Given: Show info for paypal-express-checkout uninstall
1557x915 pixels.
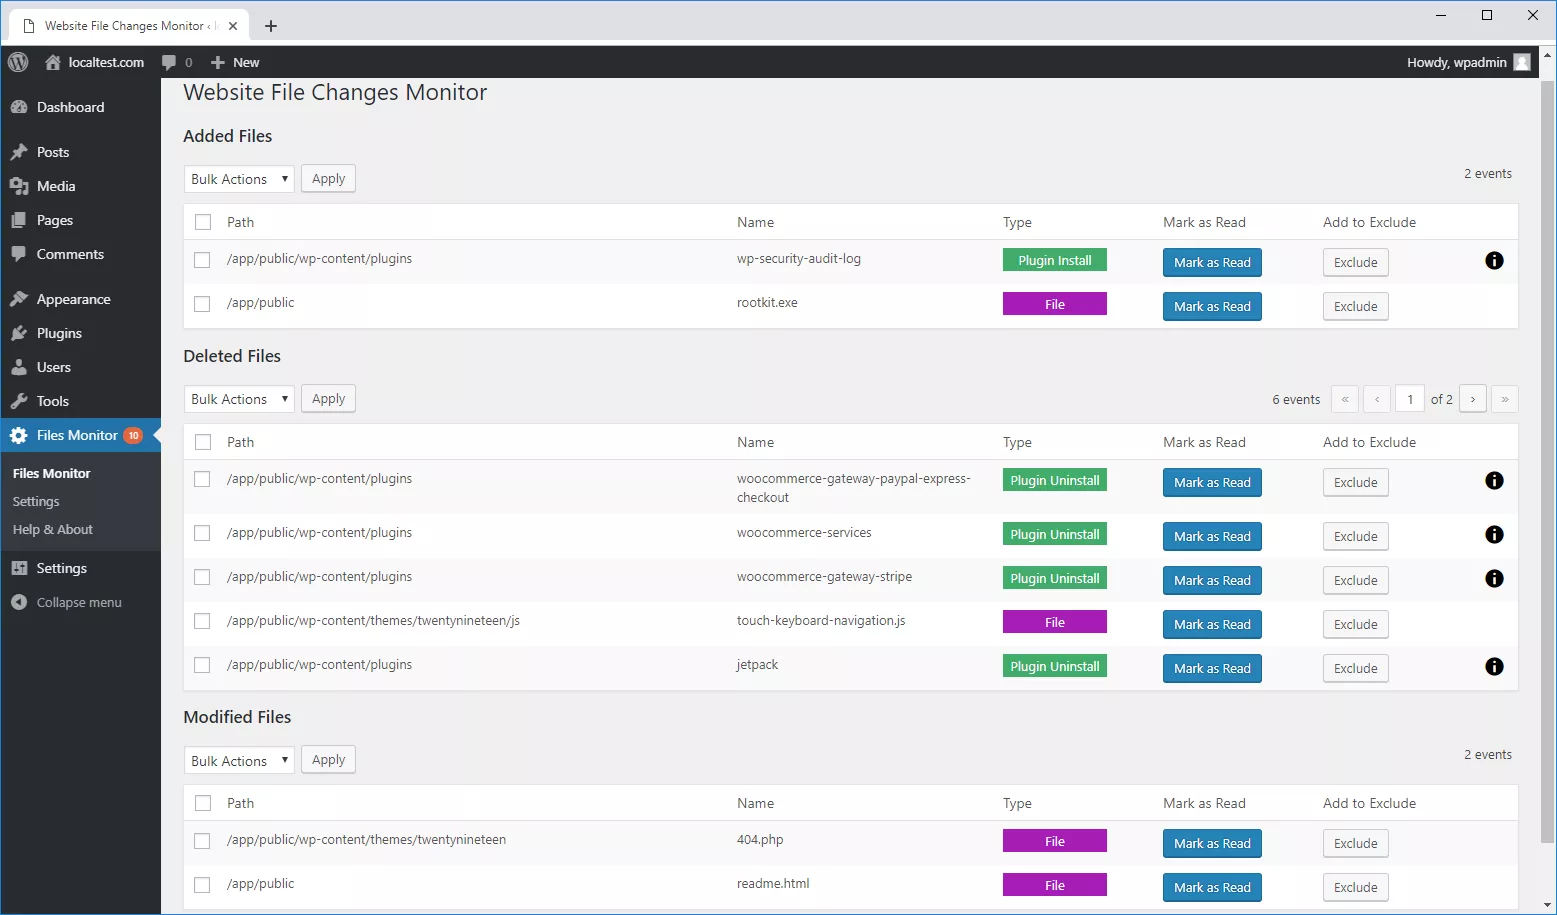Looking at the screenshot, I should (1494, 481).
